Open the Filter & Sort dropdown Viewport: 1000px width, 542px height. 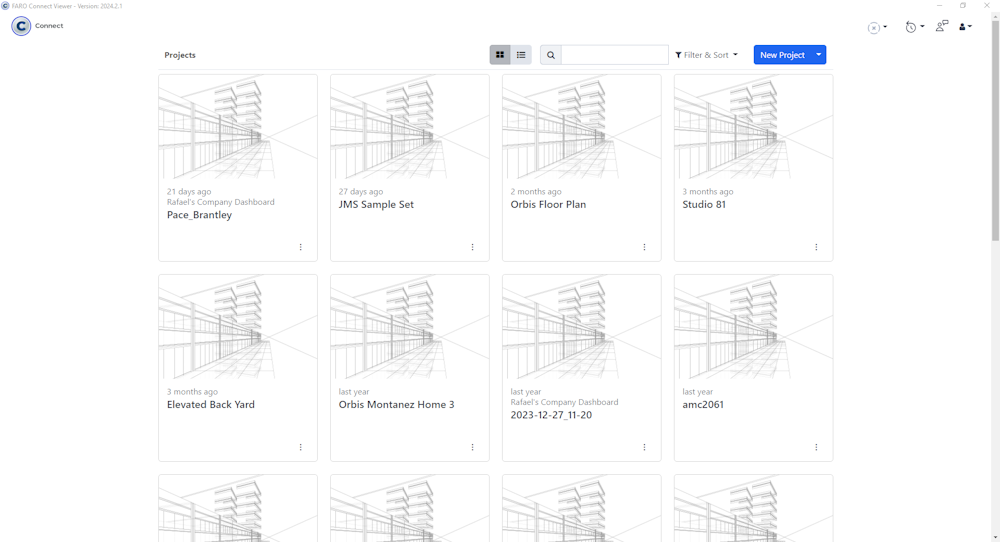click(x=706, y=55)
